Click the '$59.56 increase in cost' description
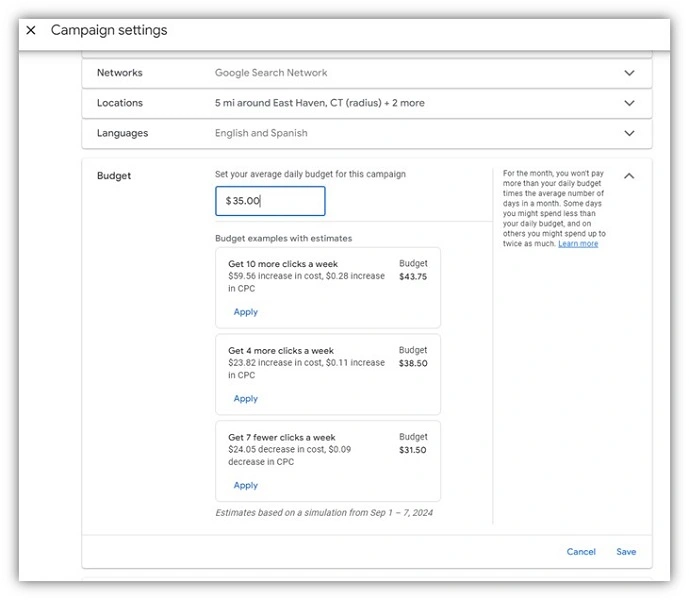 tap(306, 282)
